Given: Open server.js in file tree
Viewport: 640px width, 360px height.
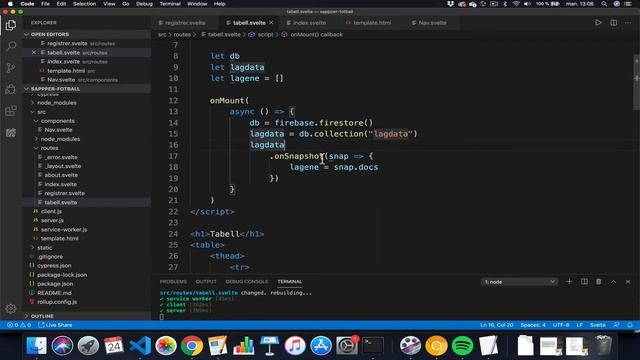Looking at the screenshot, I should (52, 220).
